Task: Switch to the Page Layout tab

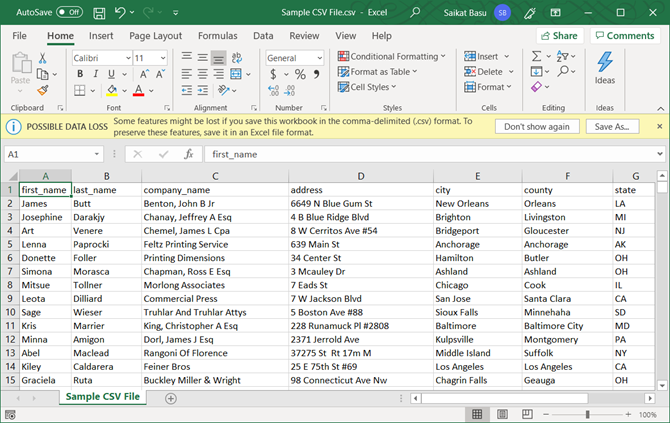Action: click(155, 36)
